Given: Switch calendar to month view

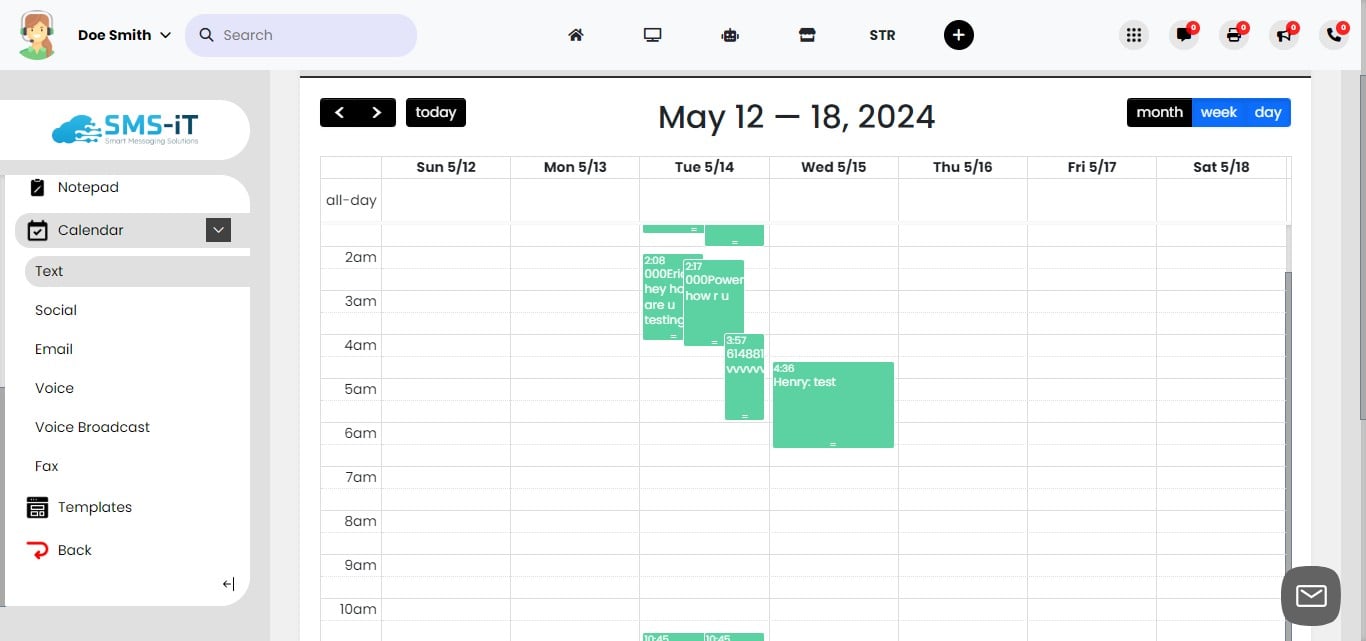Looking at the screenshot, I should (1159, 113).
